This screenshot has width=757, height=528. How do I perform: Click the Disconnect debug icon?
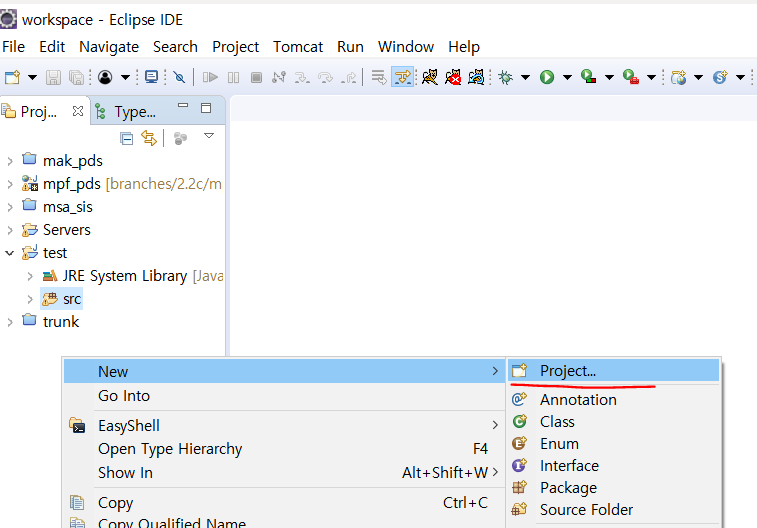[x=279, y=77]
